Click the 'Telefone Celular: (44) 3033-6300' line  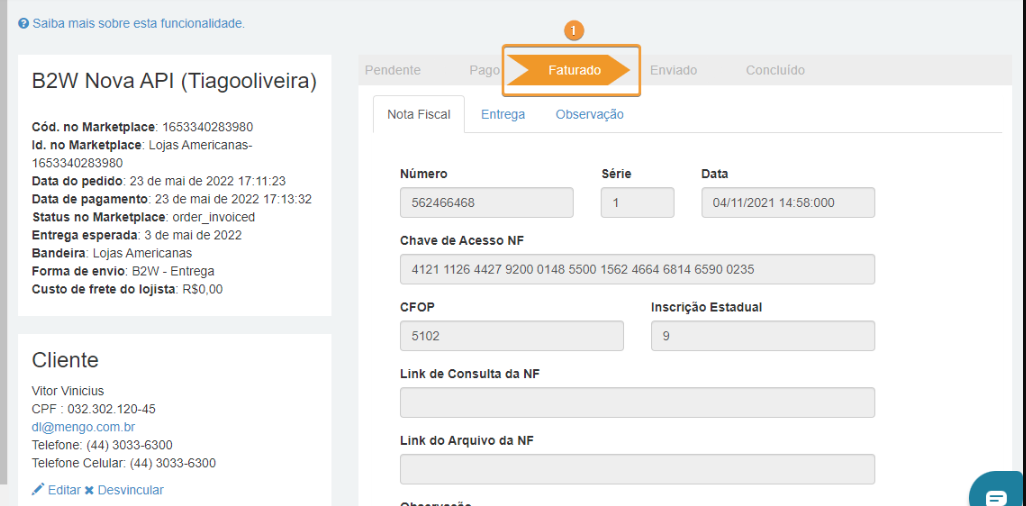click(124, 463)
